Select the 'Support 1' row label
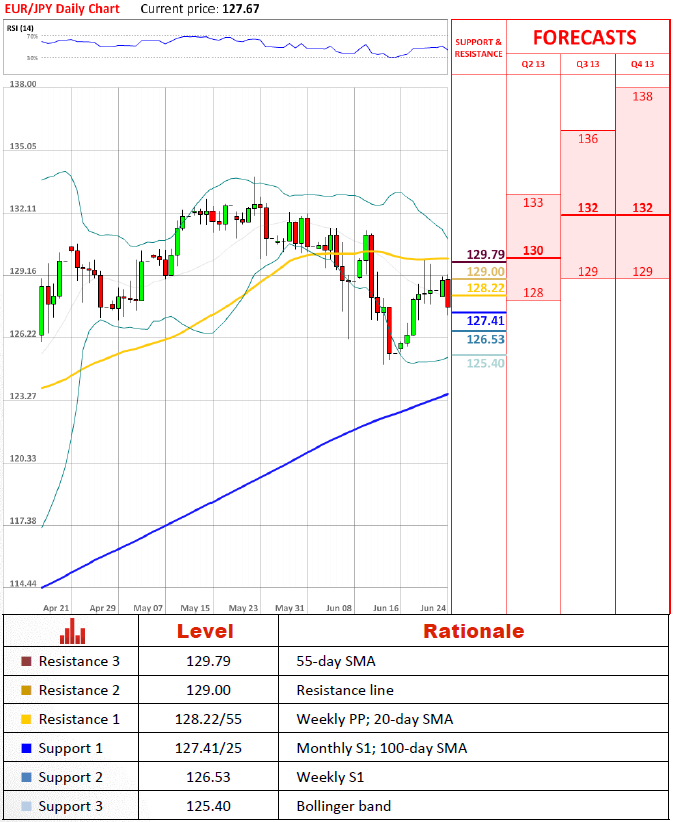676x822 pixels. (71, 749)
